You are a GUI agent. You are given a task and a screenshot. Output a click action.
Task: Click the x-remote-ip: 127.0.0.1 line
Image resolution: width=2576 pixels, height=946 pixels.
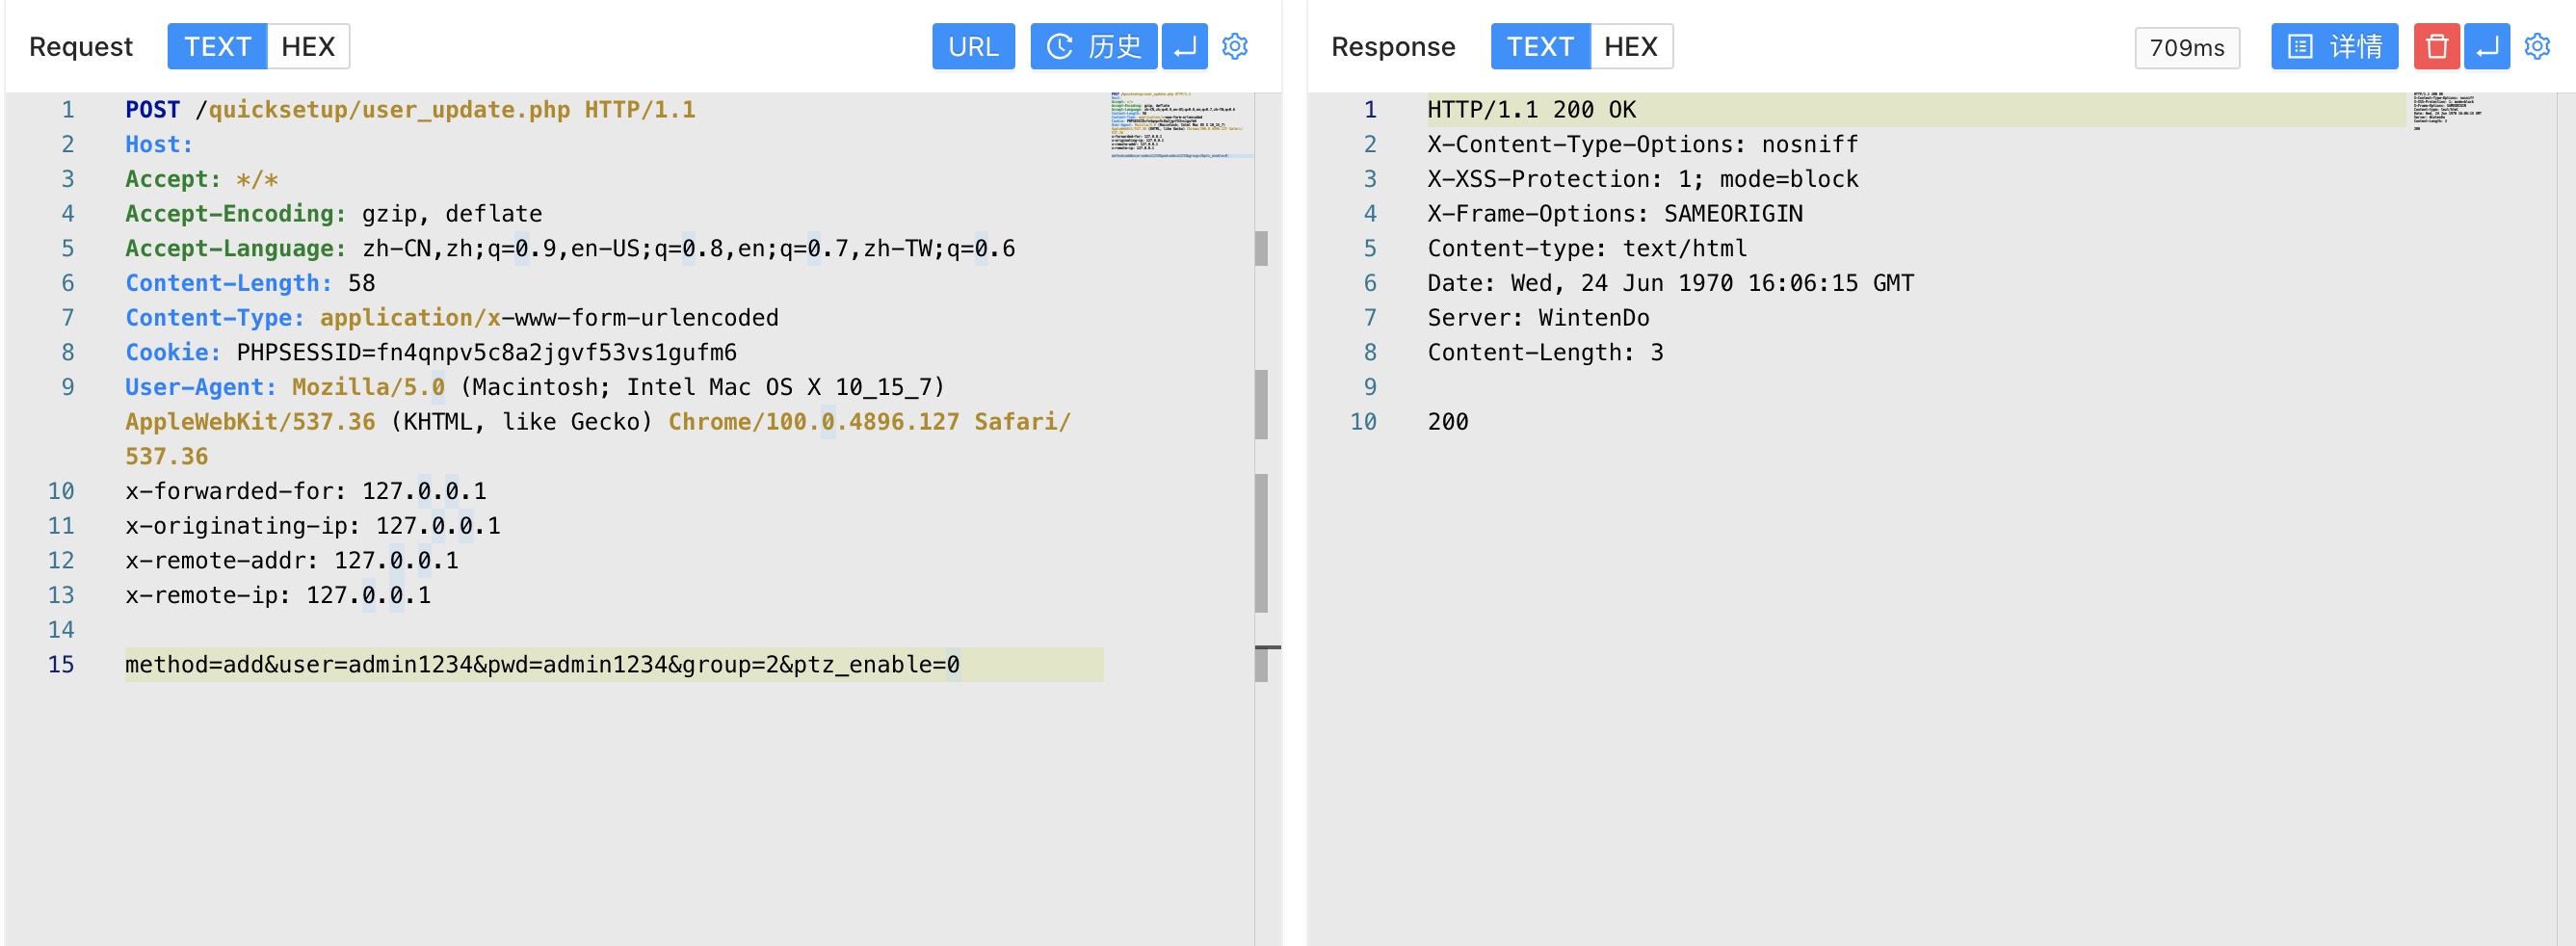(x=278, y=595)
